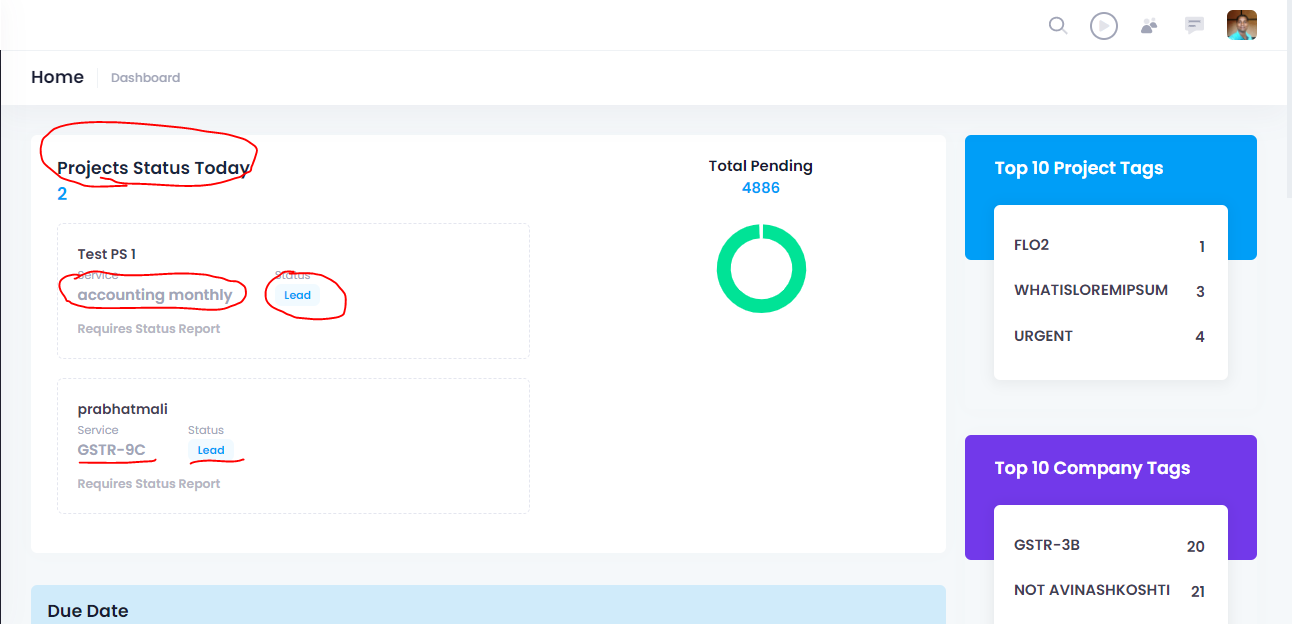
Task: Click the Total Pending label
Action: click(761, 166)
